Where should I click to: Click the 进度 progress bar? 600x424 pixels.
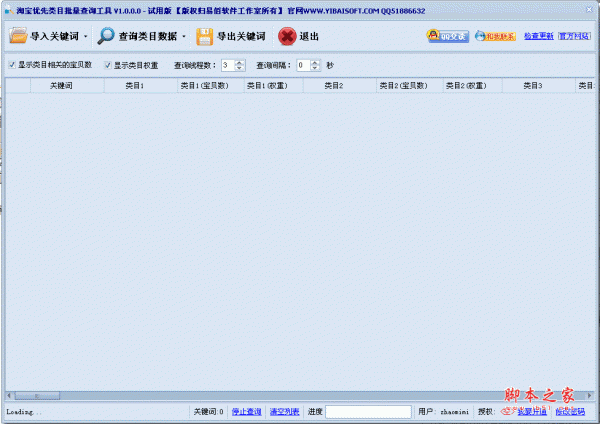[368, 412]
